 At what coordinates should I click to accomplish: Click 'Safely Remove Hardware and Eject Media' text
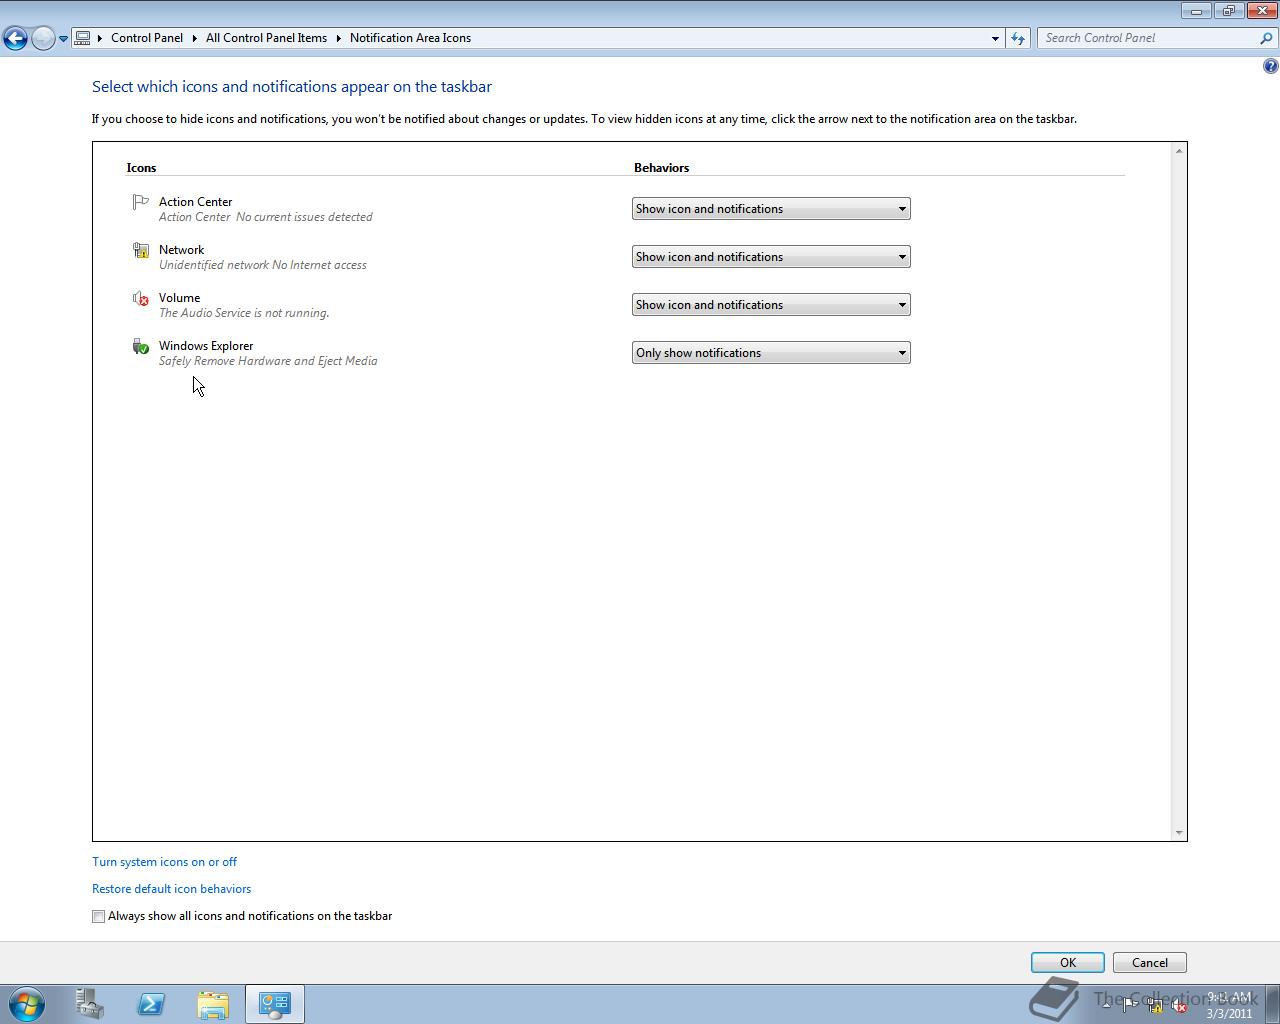click(x=268, y=361)
